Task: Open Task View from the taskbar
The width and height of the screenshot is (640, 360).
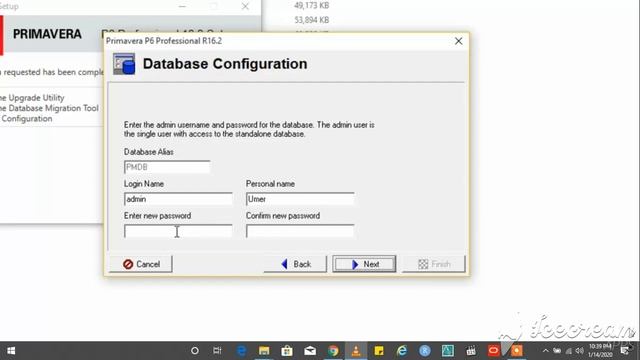Action: (217, 351)
